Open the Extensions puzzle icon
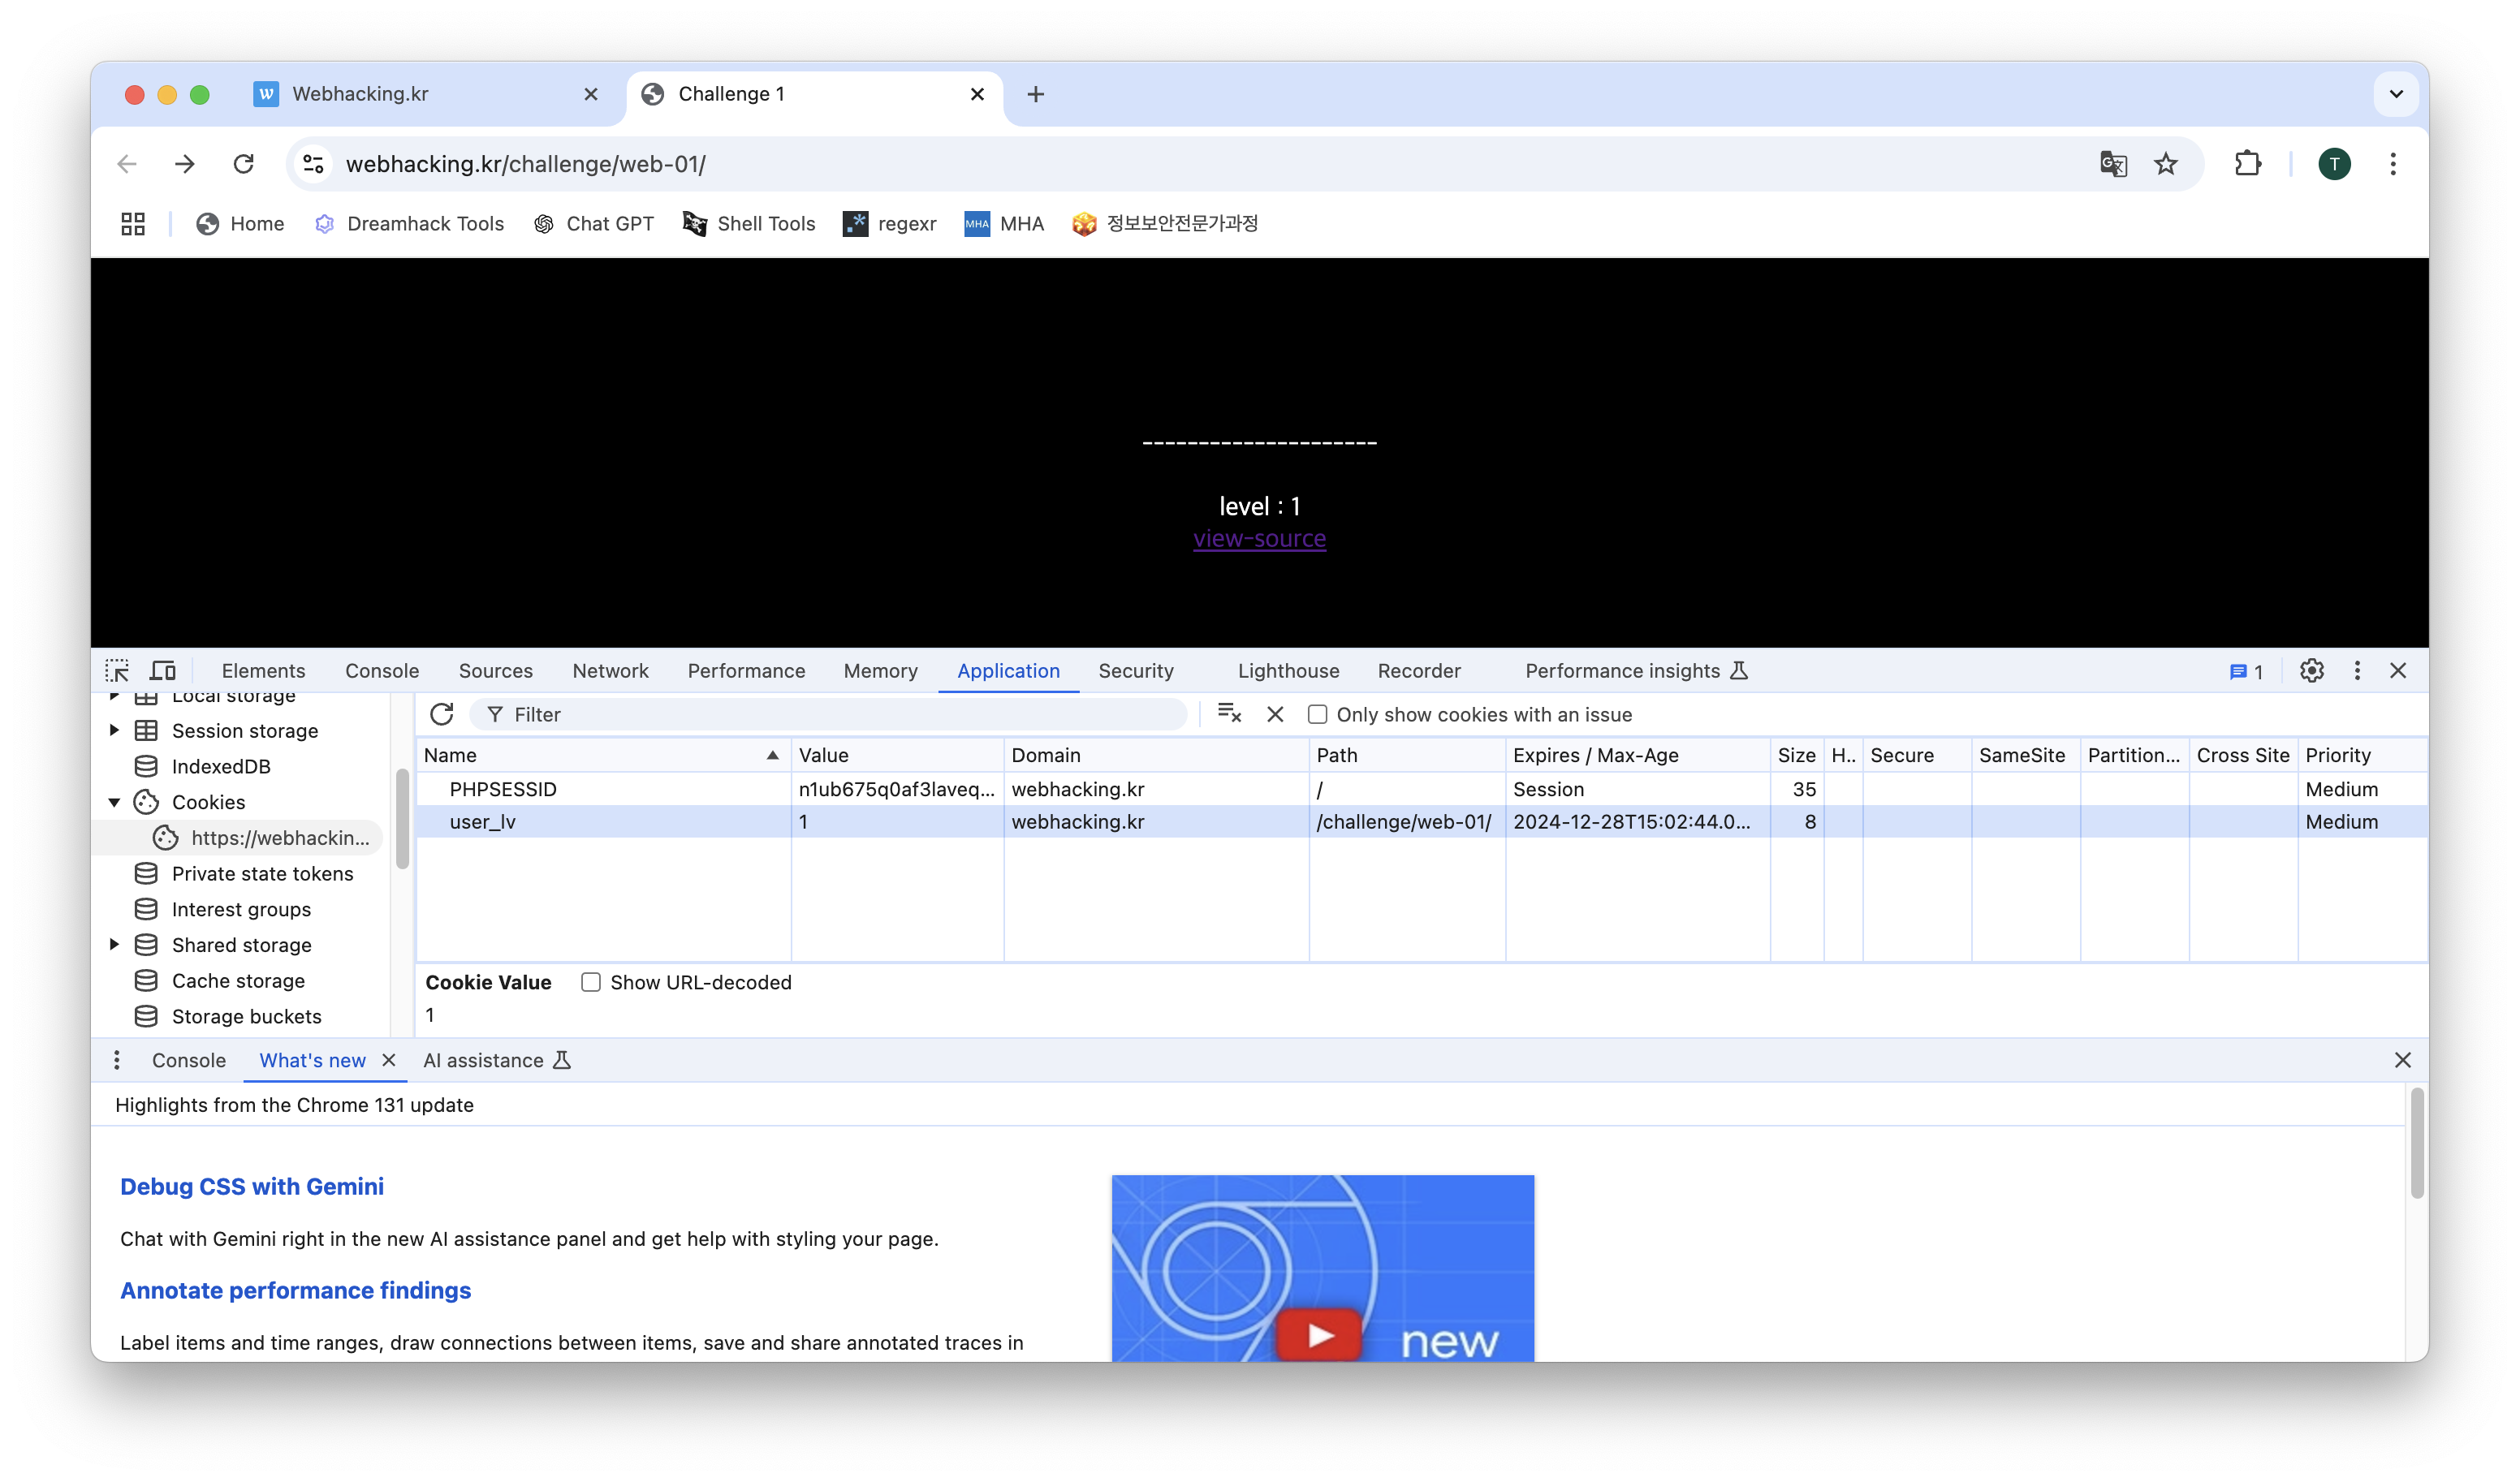 [x=2247, y=164]
